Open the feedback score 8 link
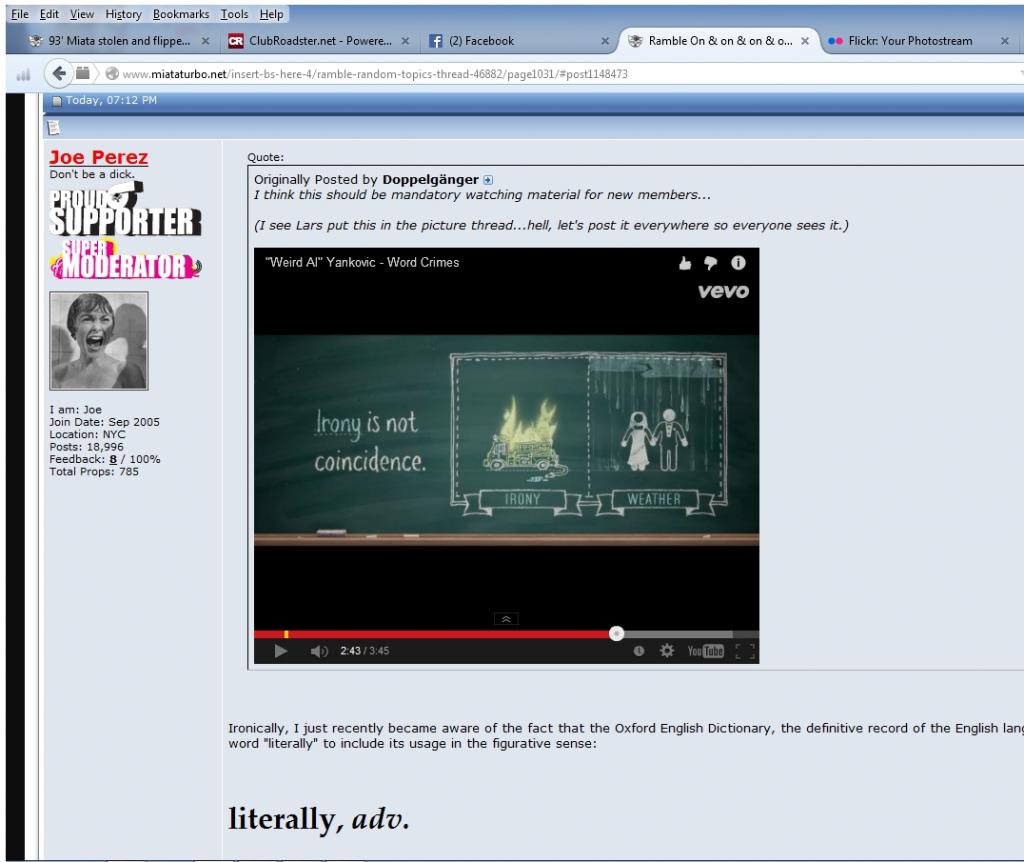Viewport: 1024px width, 862px height. tap(113, 459)
